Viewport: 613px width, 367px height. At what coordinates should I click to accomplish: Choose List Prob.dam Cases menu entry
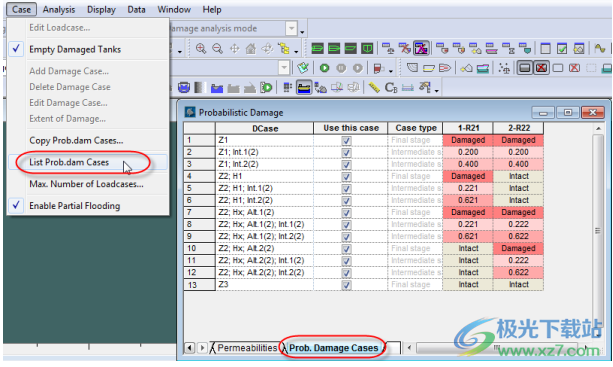[x=88, y=162]
